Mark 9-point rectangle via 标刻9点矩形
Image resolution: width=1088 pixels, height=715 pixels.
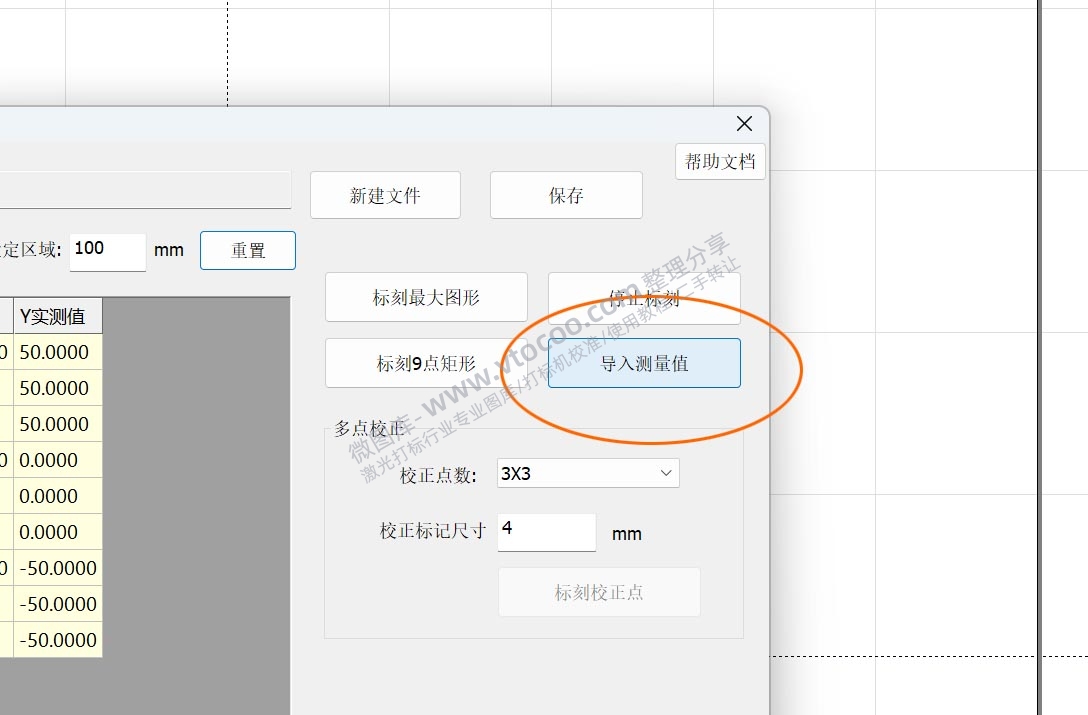point(426,363)
